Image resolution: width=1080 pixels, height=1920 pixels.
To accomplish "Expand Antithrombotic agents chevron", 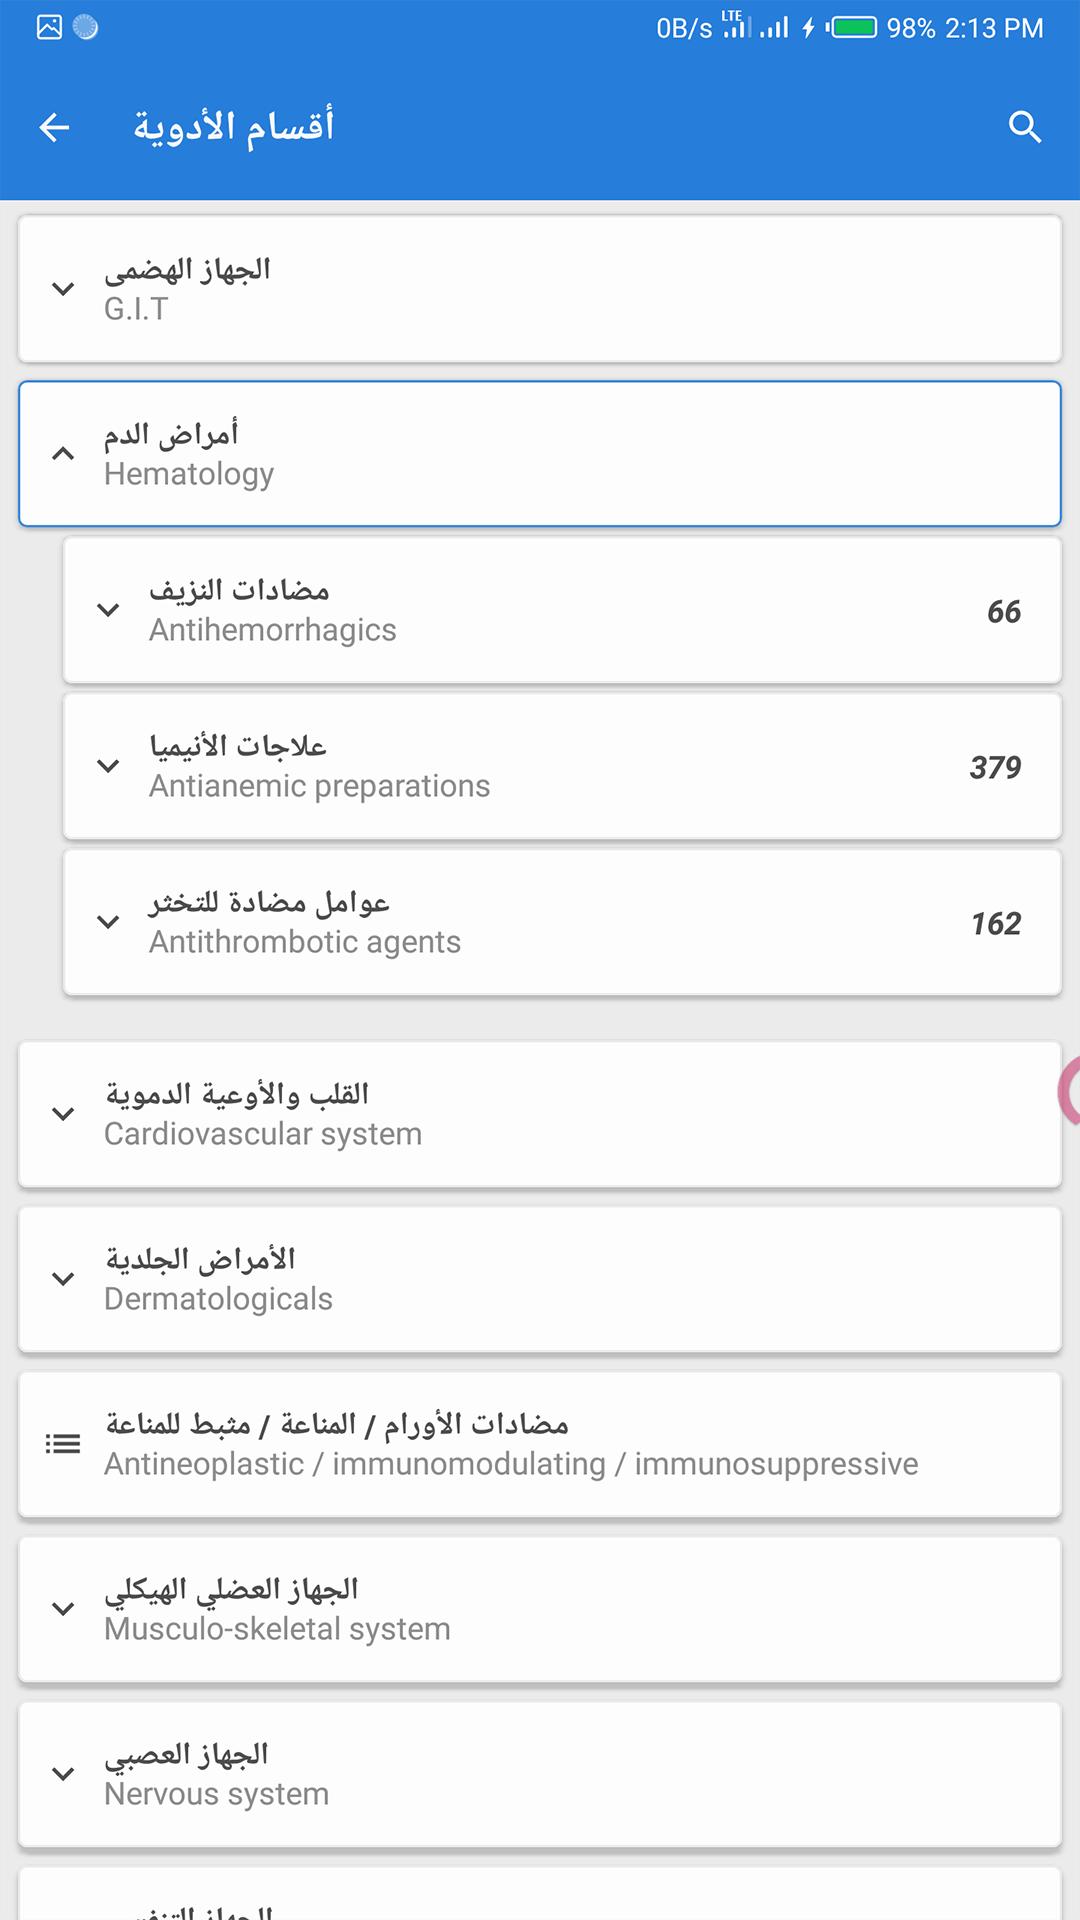I will pos(108,922).
